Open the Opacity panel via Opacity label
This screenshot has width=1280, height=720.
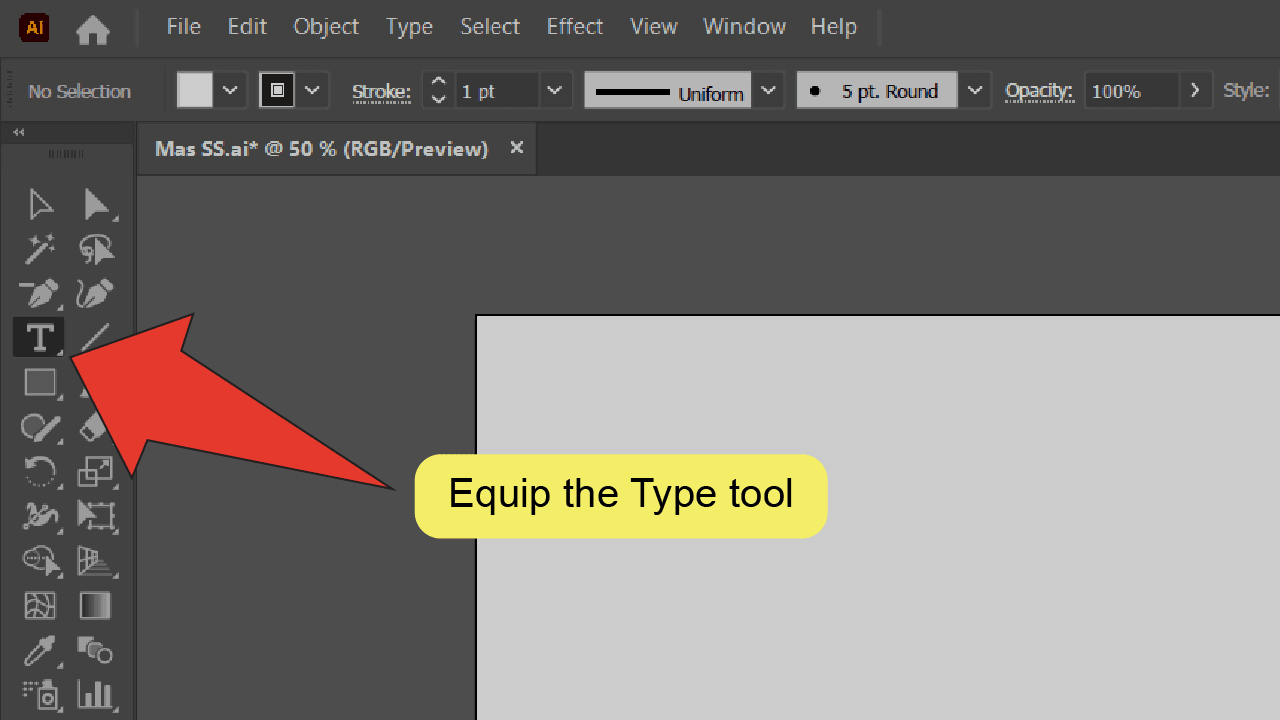[1039, 91]
